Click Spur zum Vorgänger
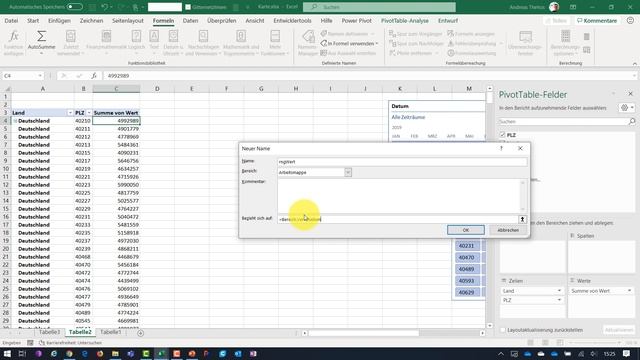The width and height of the screenshot is (640, 360). pos(416,34)
